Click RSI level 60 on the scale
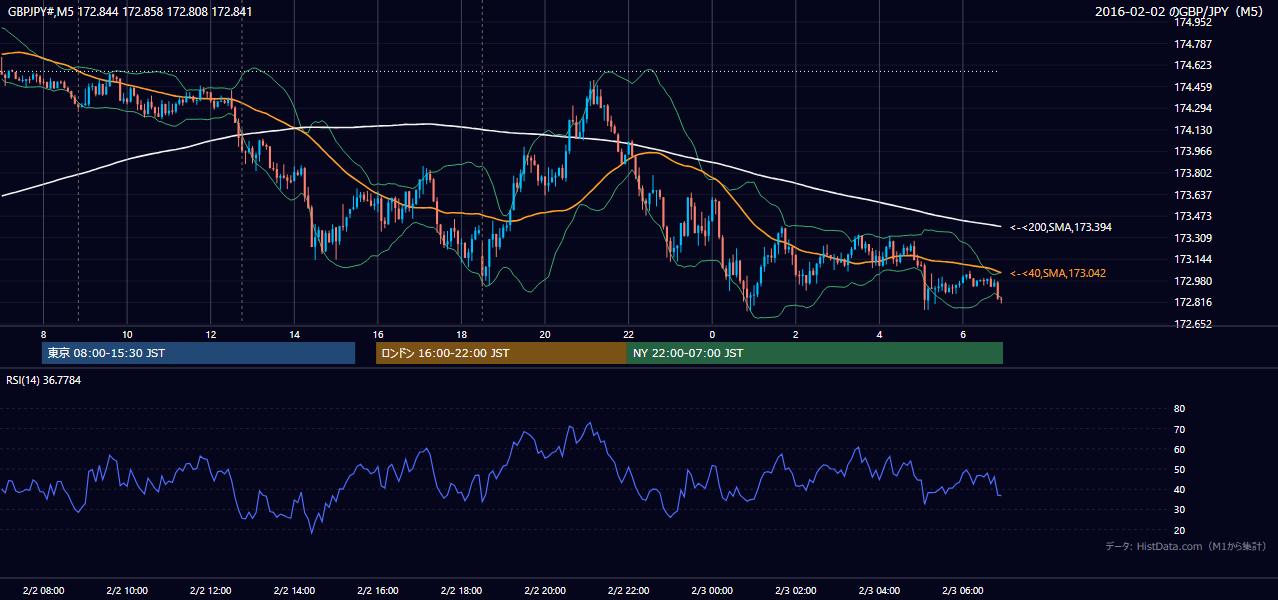This screenshot has height=600, width=1278. click(x=1179, y=449)
